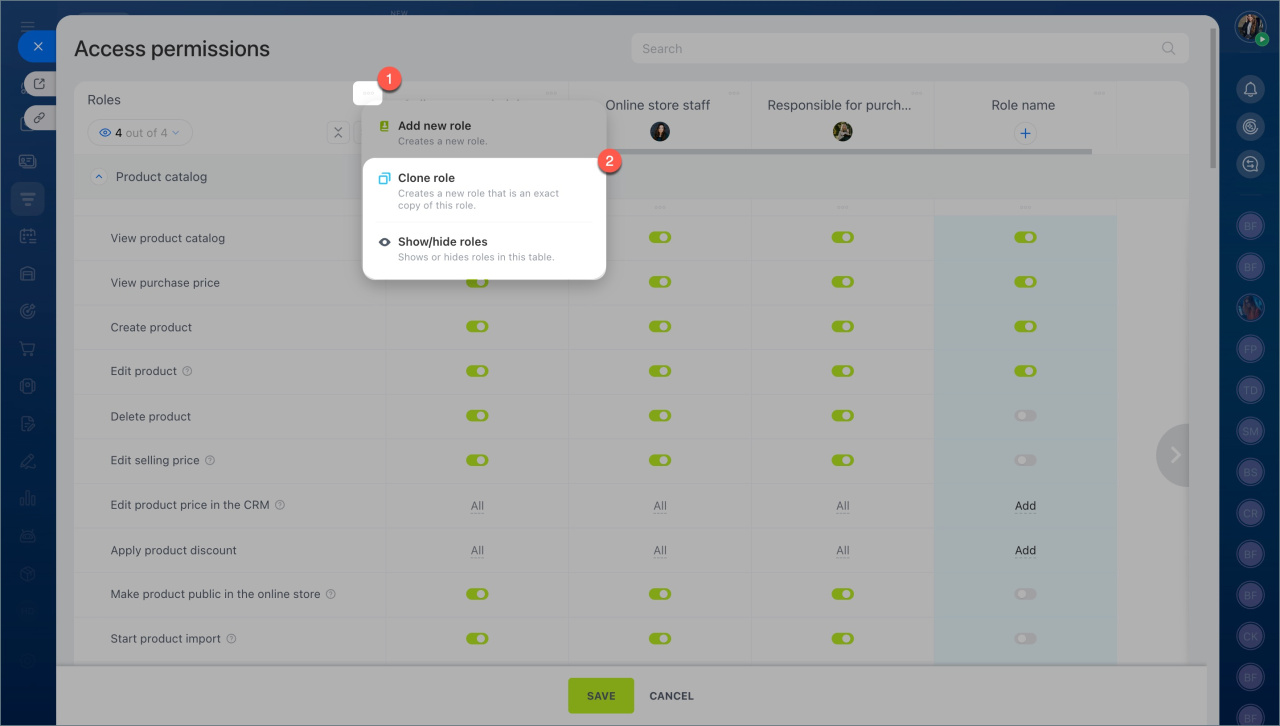The width and height of the screenshot is (1280, 726).
Task: Click the blue close X button
Action: 37,46
